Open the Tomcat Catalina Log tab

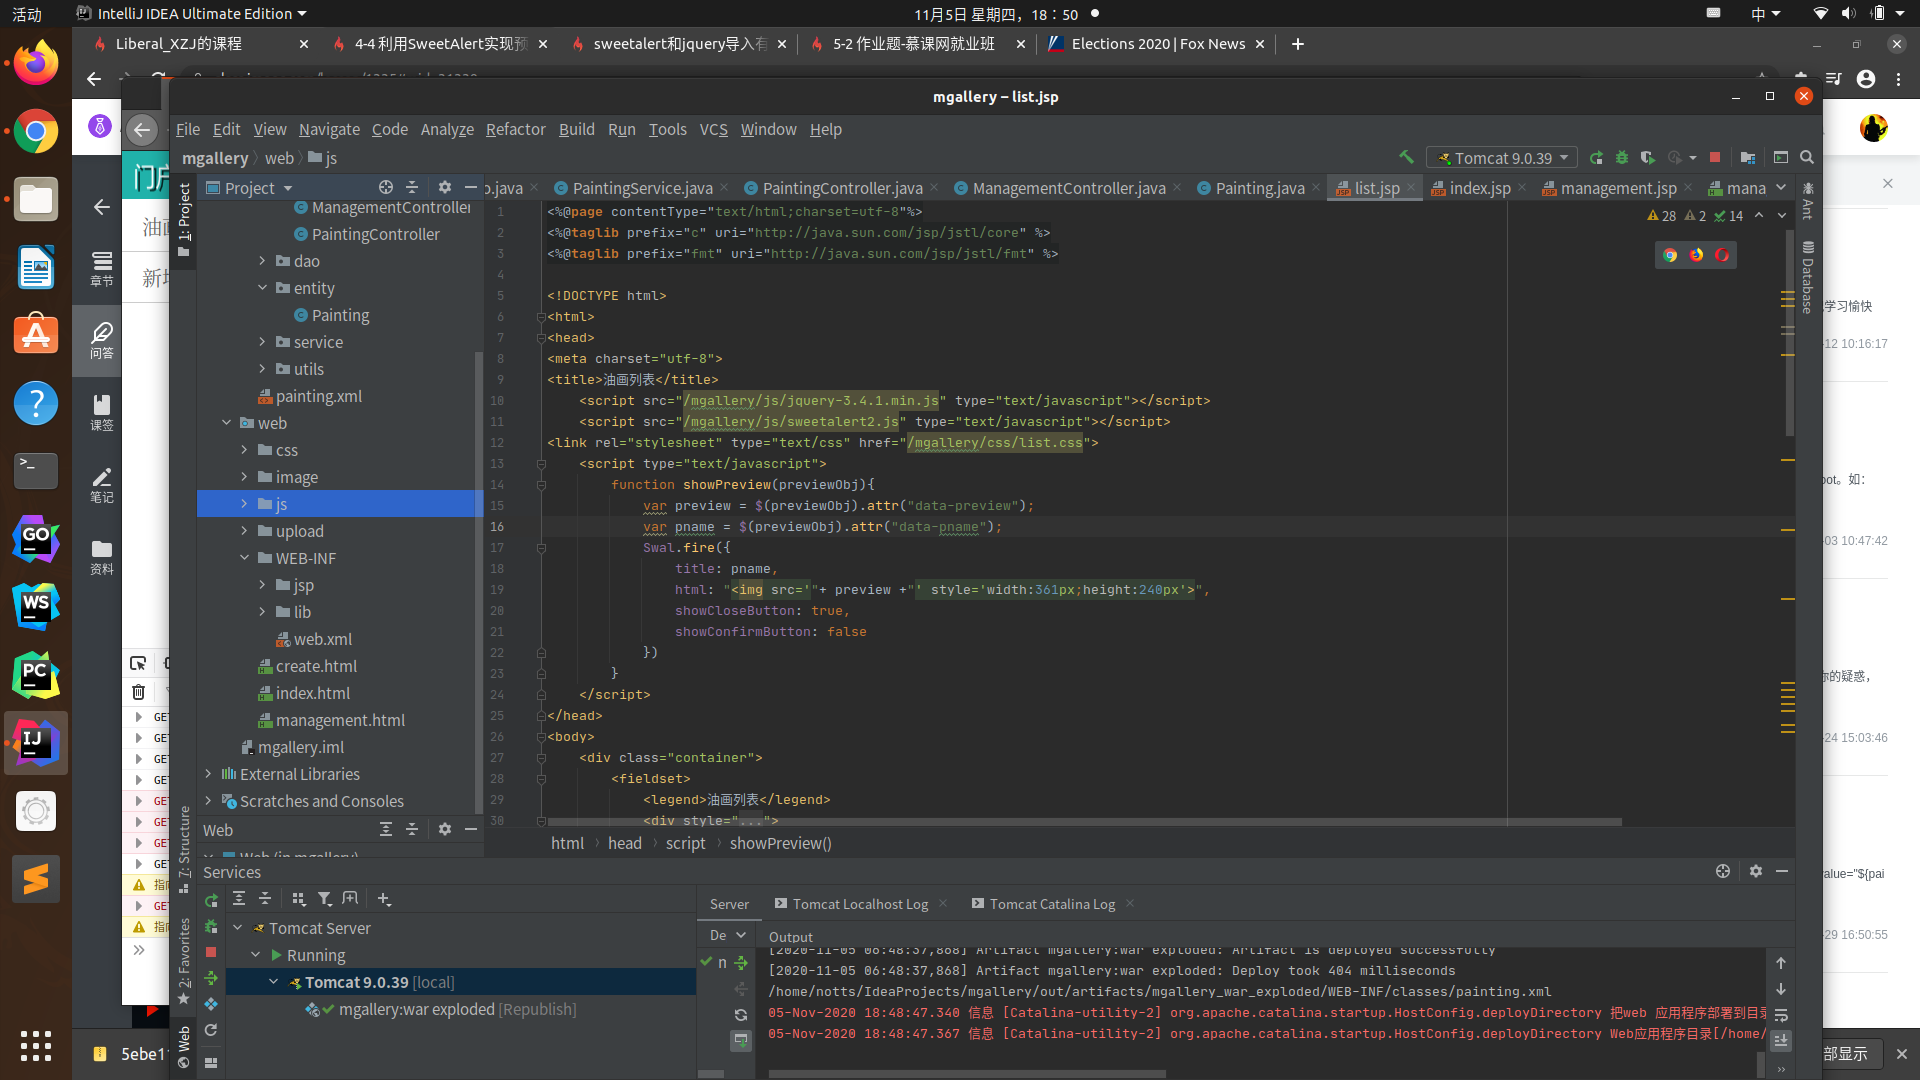pyautogui.click(x=1052, y=904)
